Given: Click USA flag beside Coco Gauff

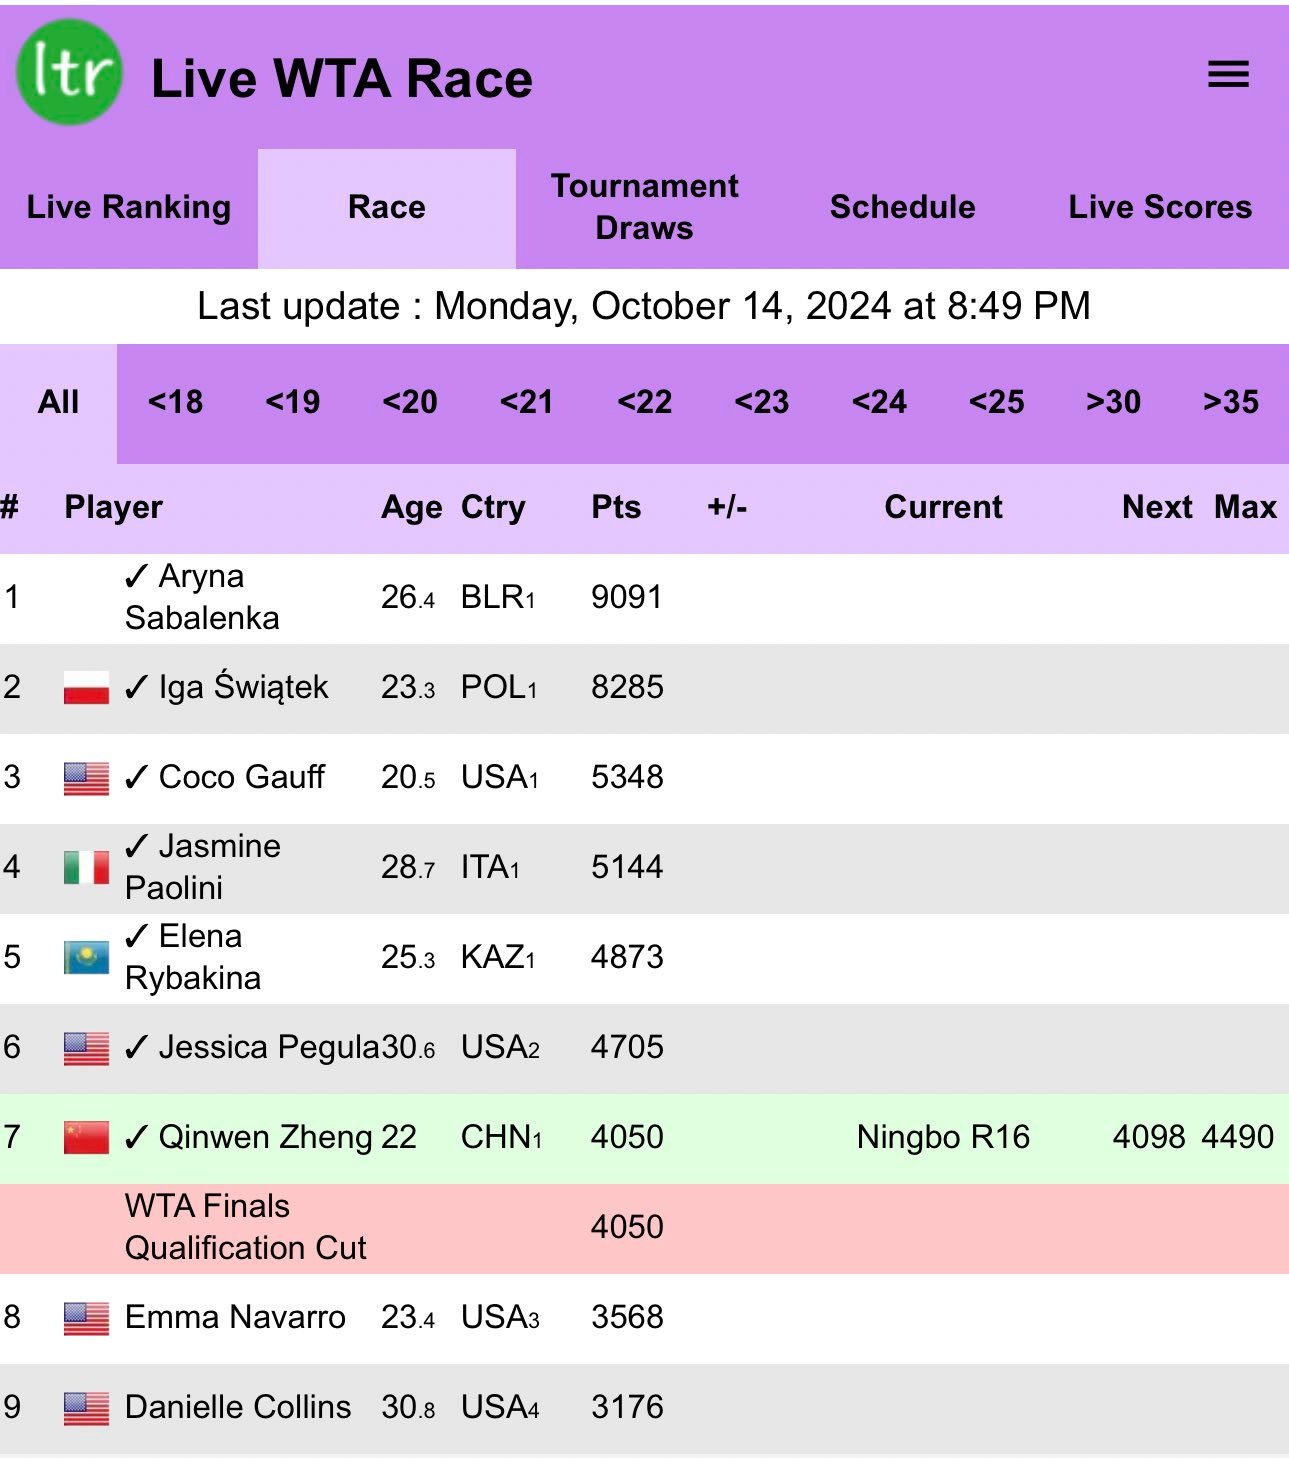Looking at the screenshot, I should 86,778.
